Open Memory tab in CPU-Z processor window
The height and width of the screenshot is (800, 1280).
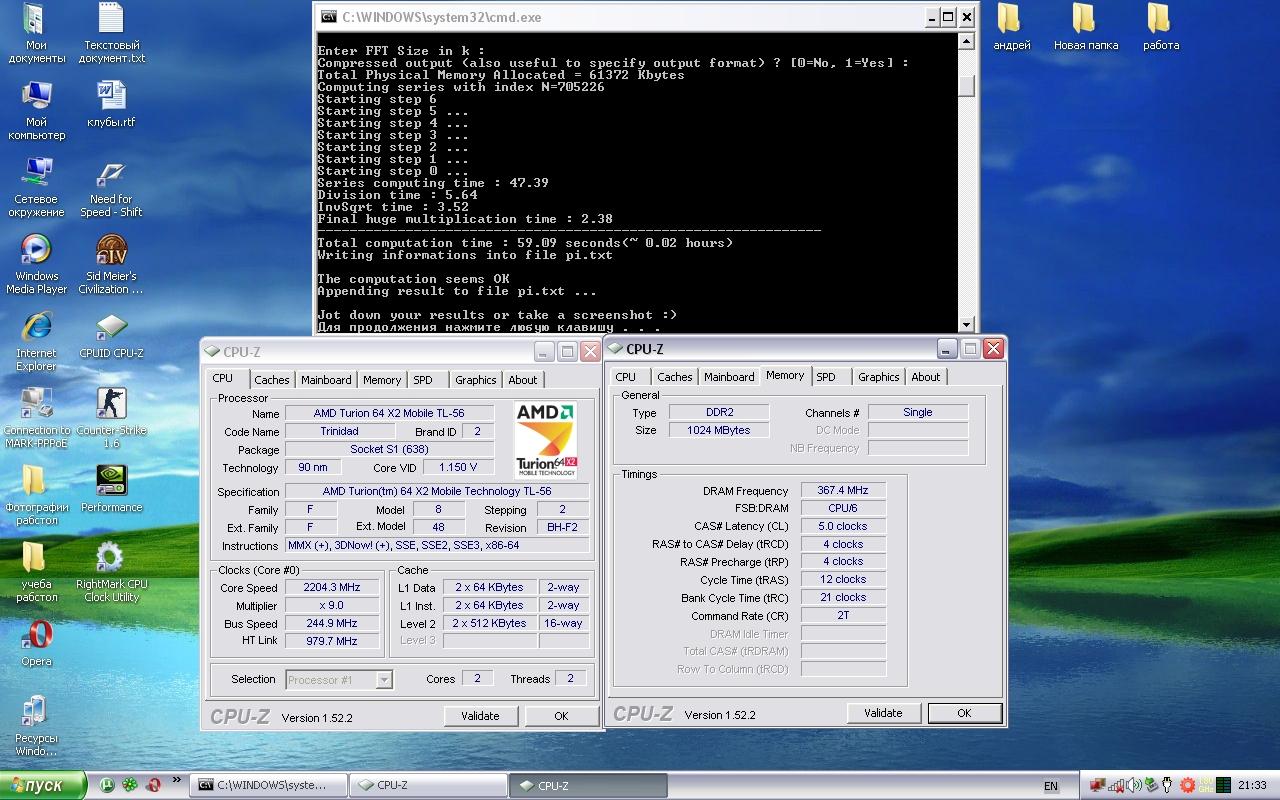[x=382, y=380]
